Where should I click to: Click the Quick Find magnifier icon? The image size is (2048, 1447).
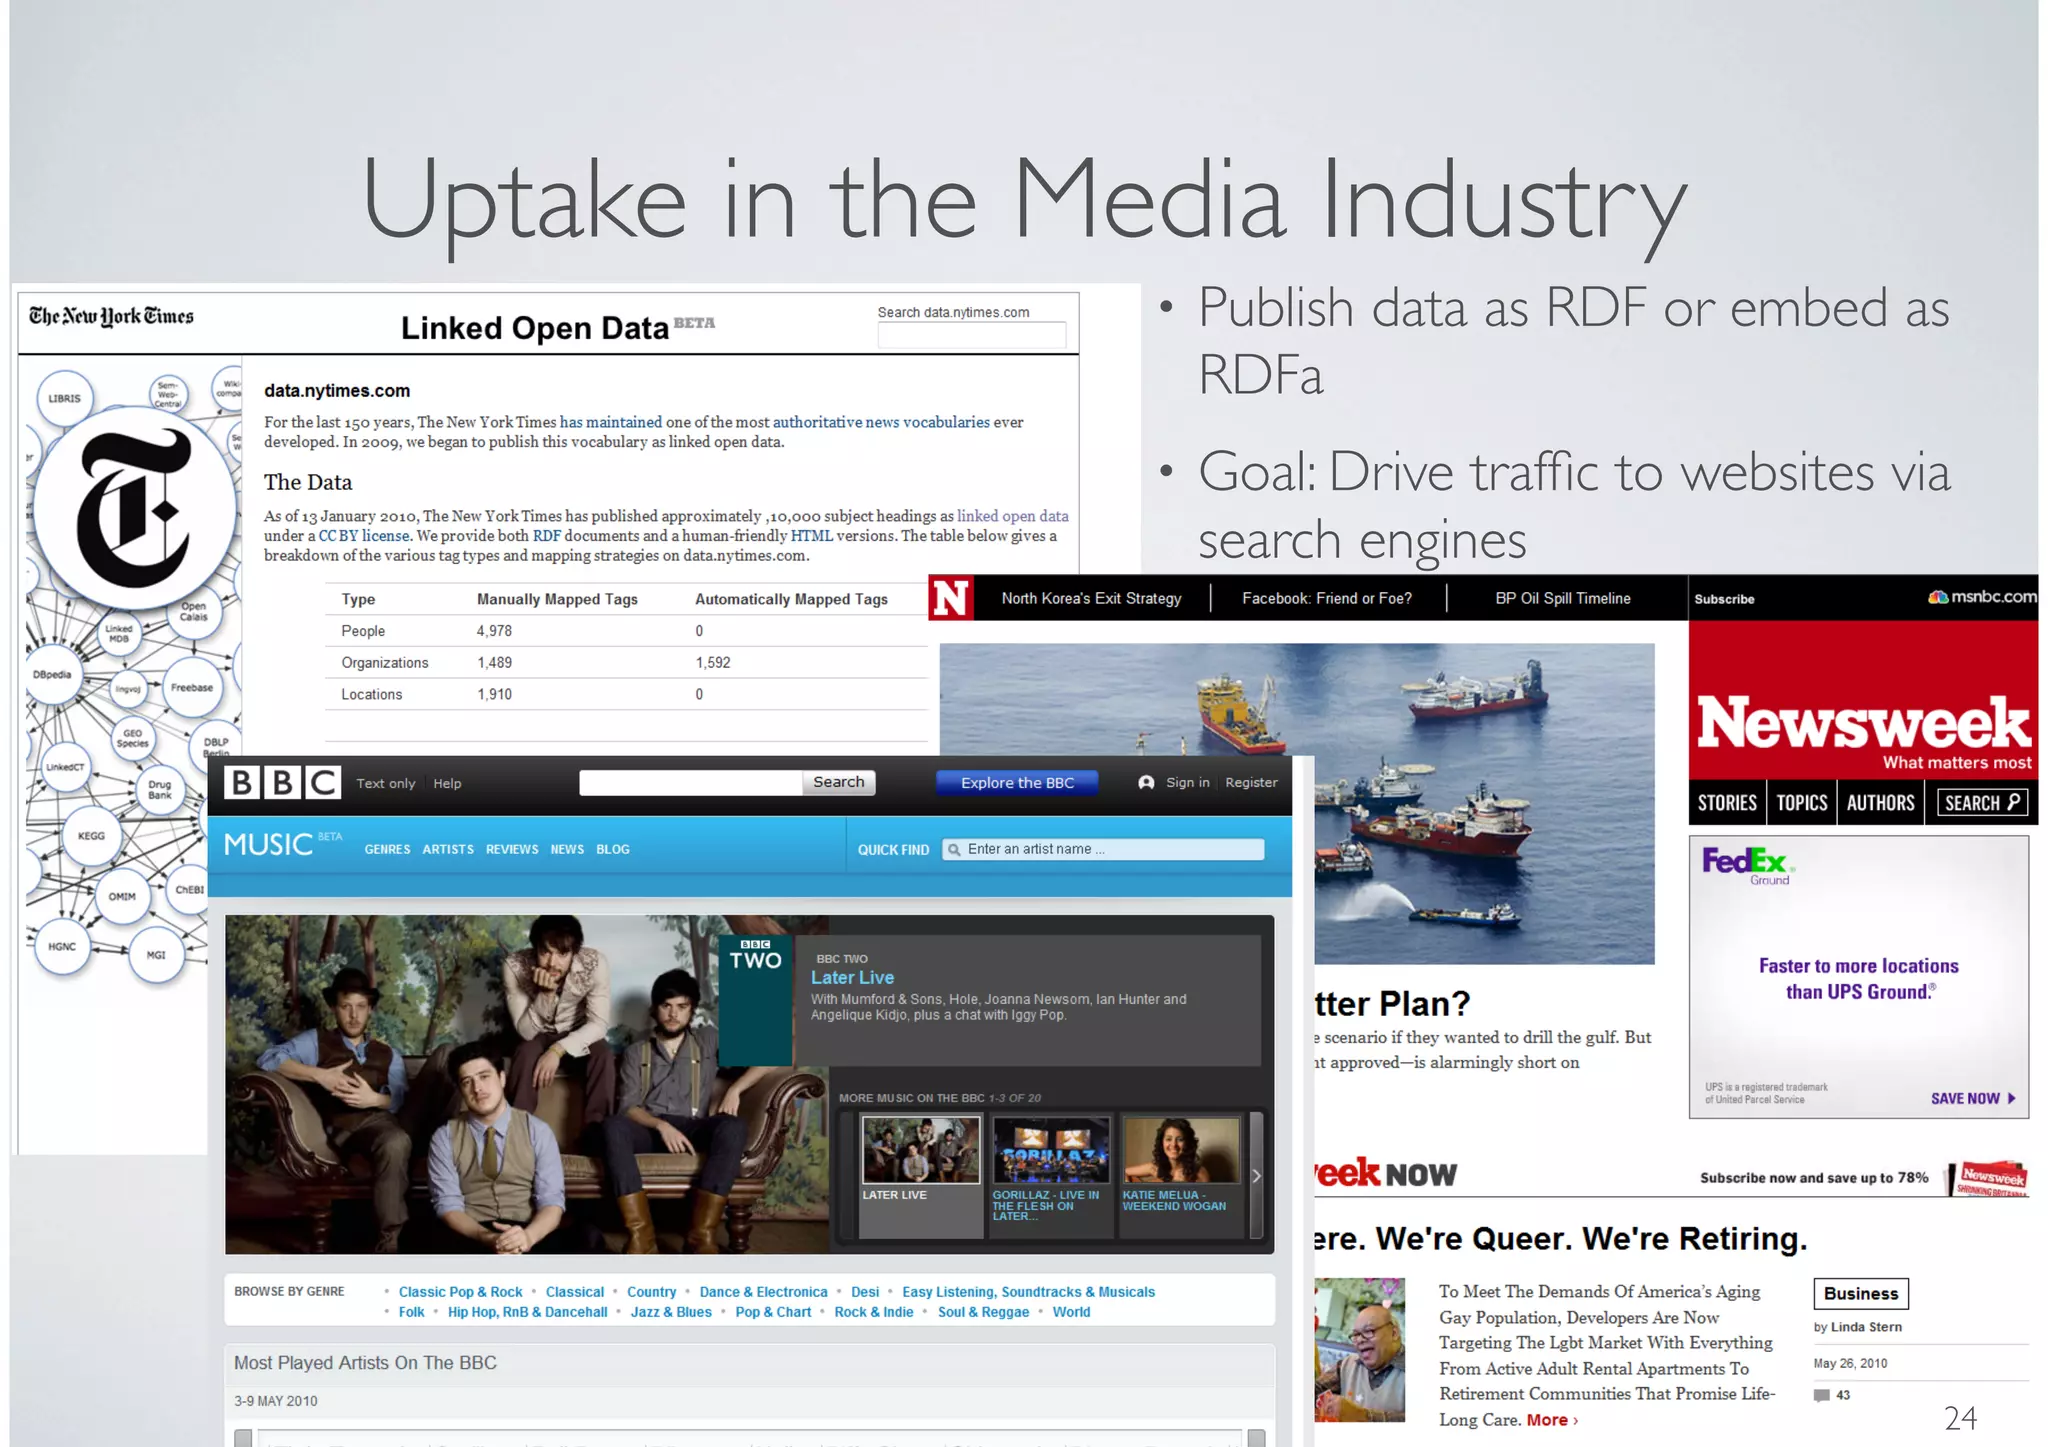[954, 849]
